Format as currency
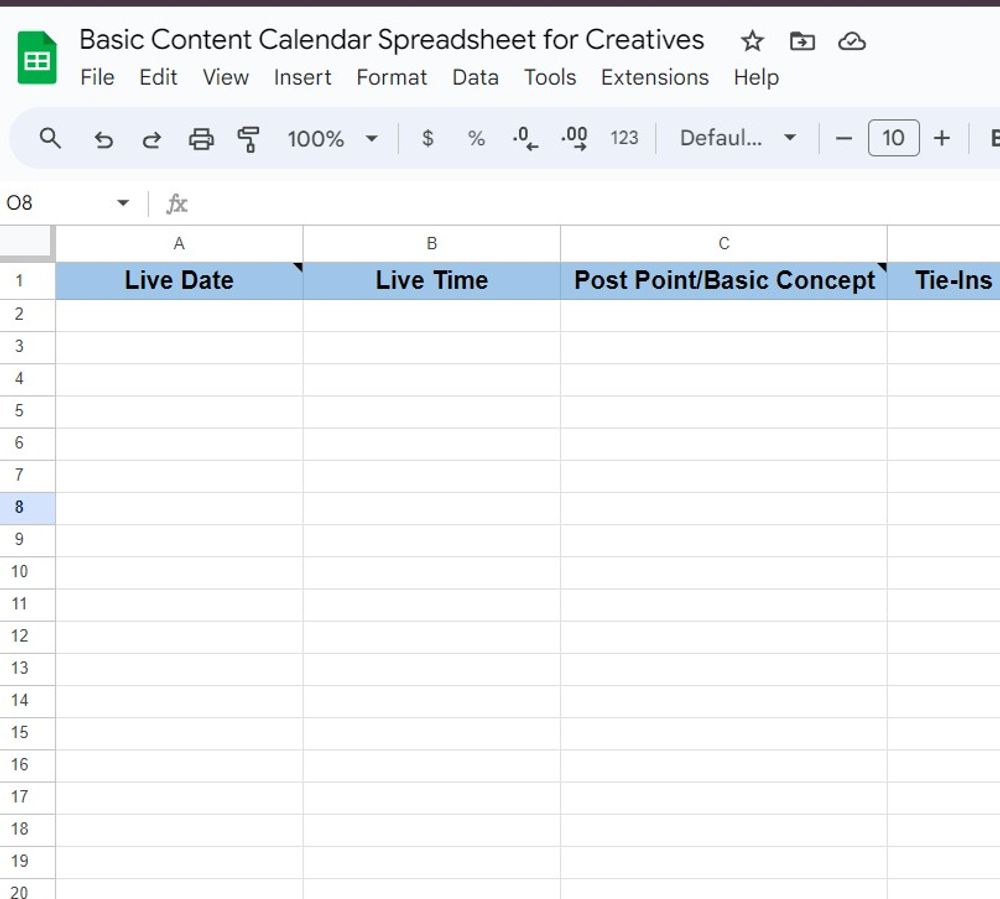The height and width of the screenshot is (899, 1000). click(428, 139)
